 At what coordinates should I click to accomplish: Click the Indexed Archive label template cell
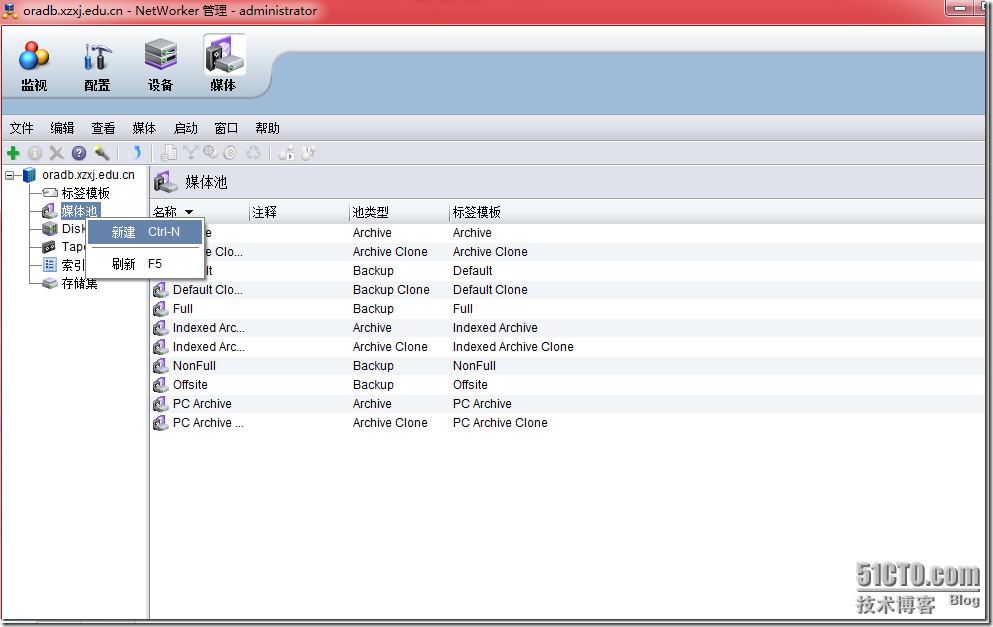(x=495, y=328)
